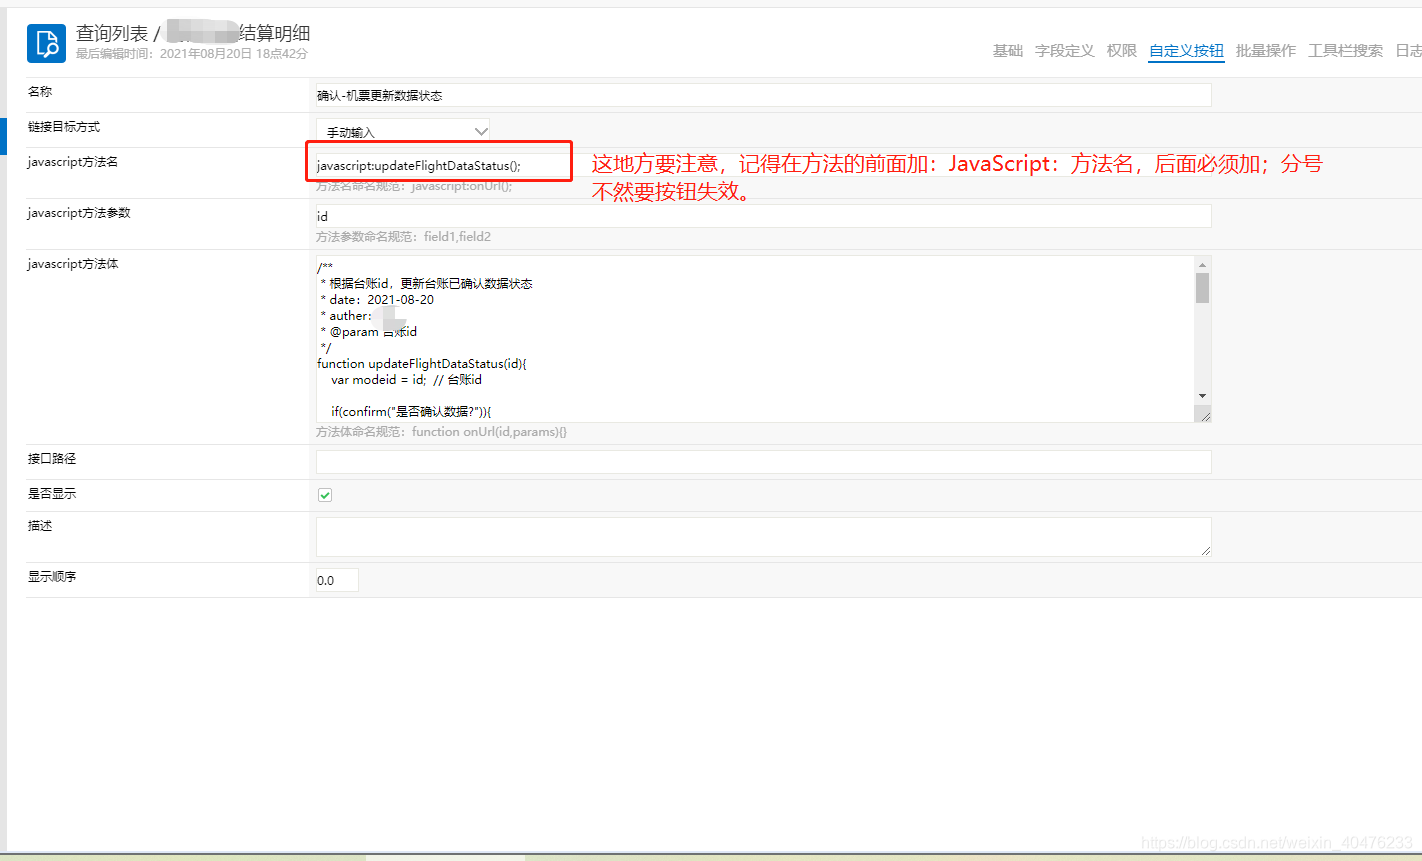Viewport: 1422px width, 861px height.
Task: Click the 最后编辑时间 timestamp text
Action: 192,54
